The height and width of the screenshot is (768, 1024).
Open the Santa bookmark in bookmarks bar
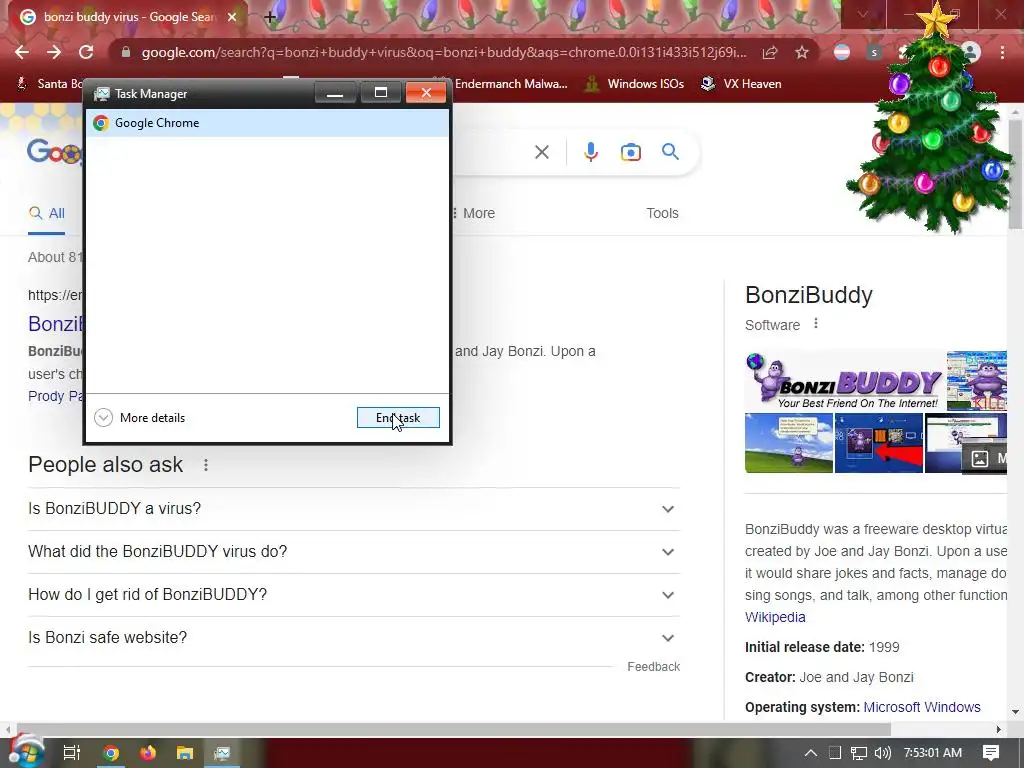click(49, 84)
